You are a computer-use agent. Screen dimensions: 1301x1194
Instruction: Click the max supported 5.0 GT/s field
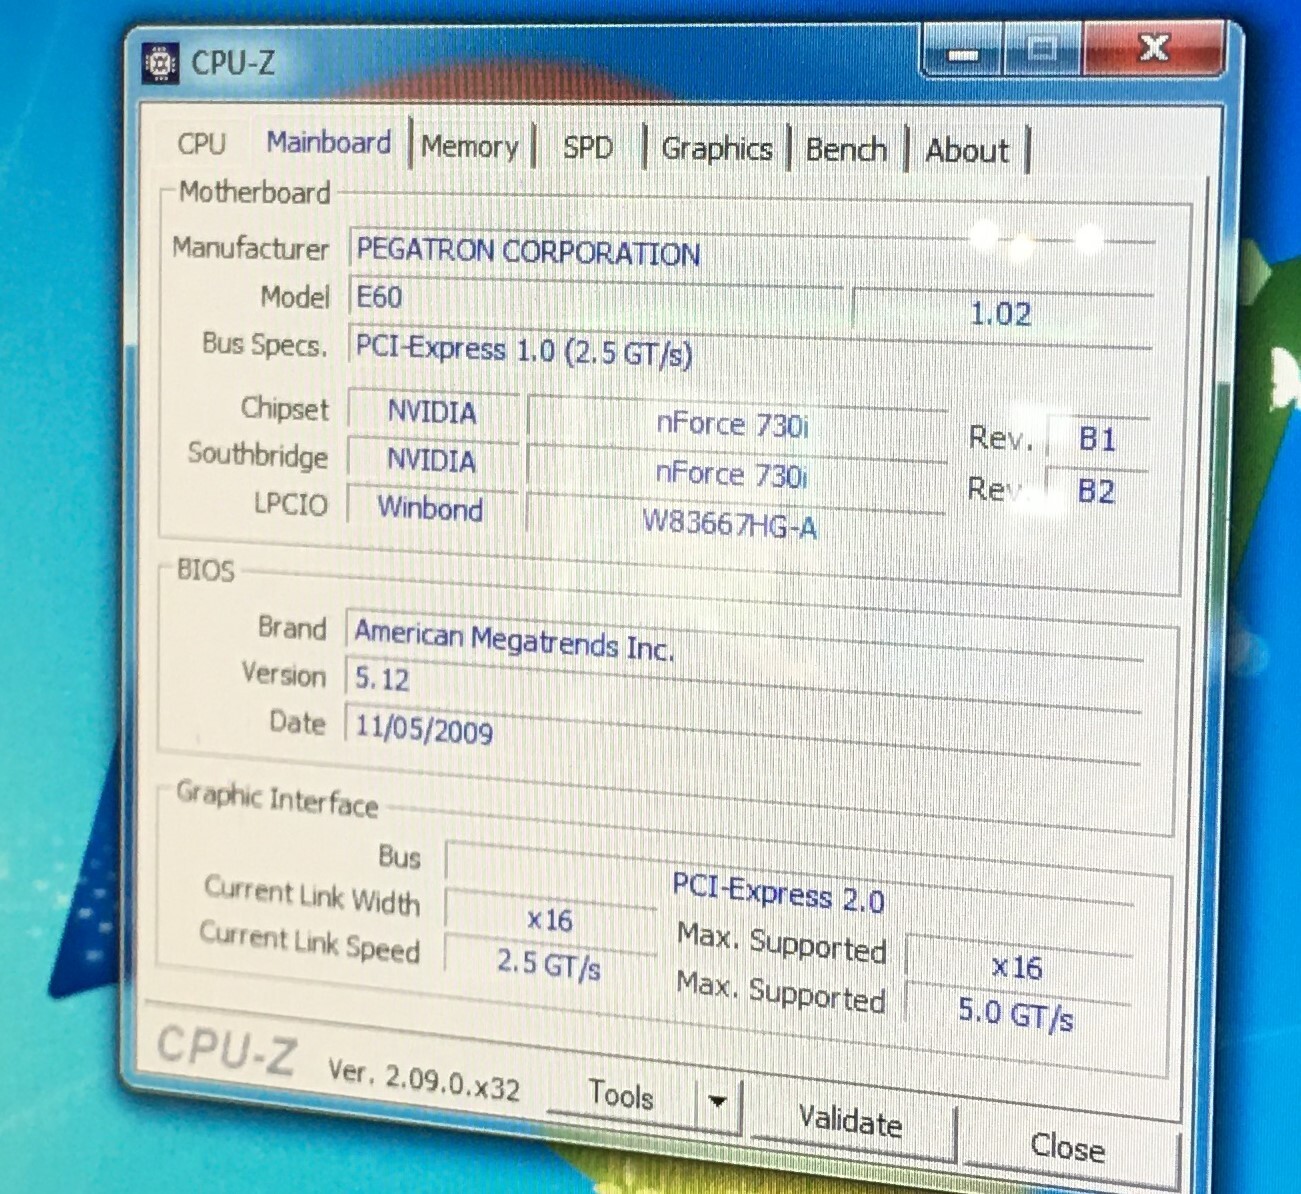click(1016, 1014)
